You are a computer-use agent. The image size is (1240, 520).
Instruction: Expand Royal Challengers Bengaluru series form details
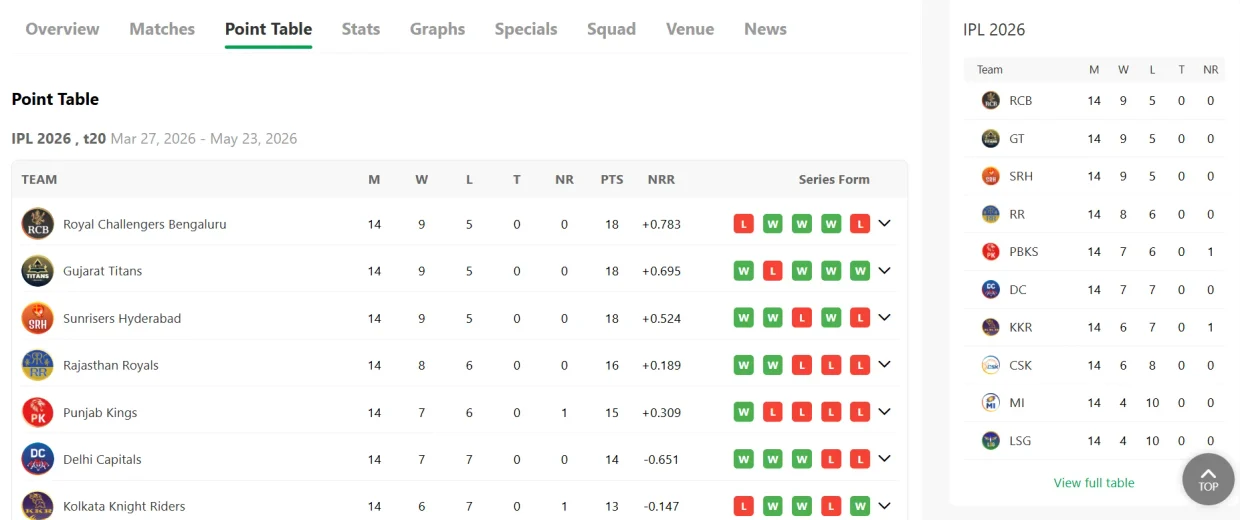pos(884,223)
